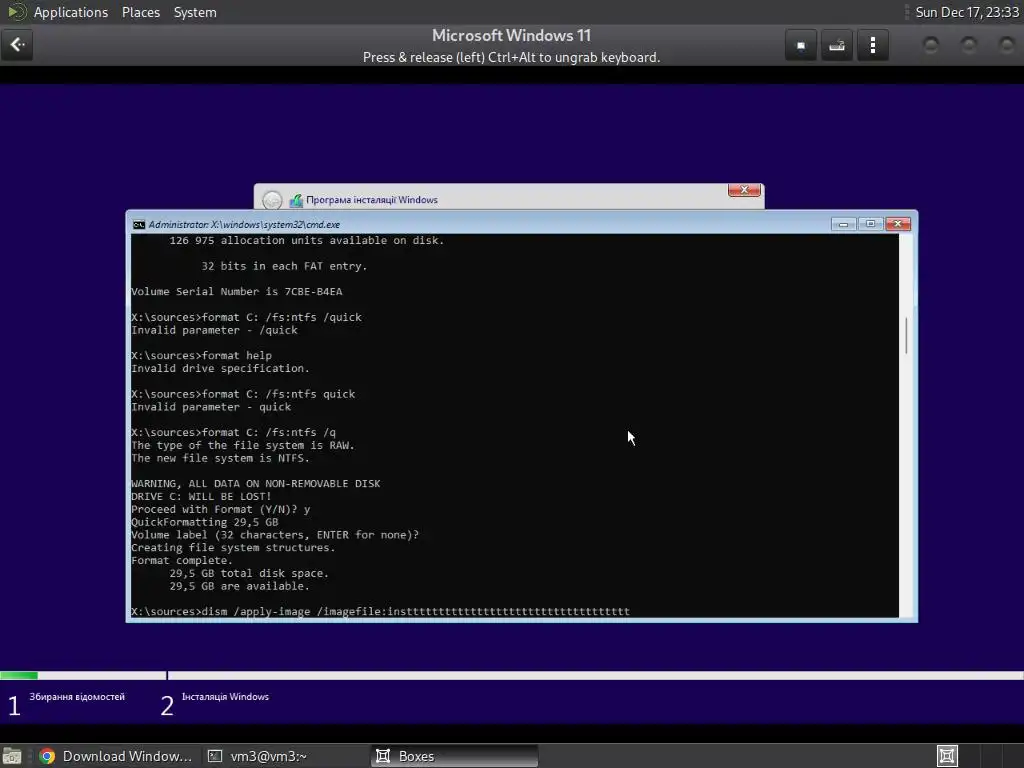Click step 1 'Збирання відомостей' label

click(76, 697)
